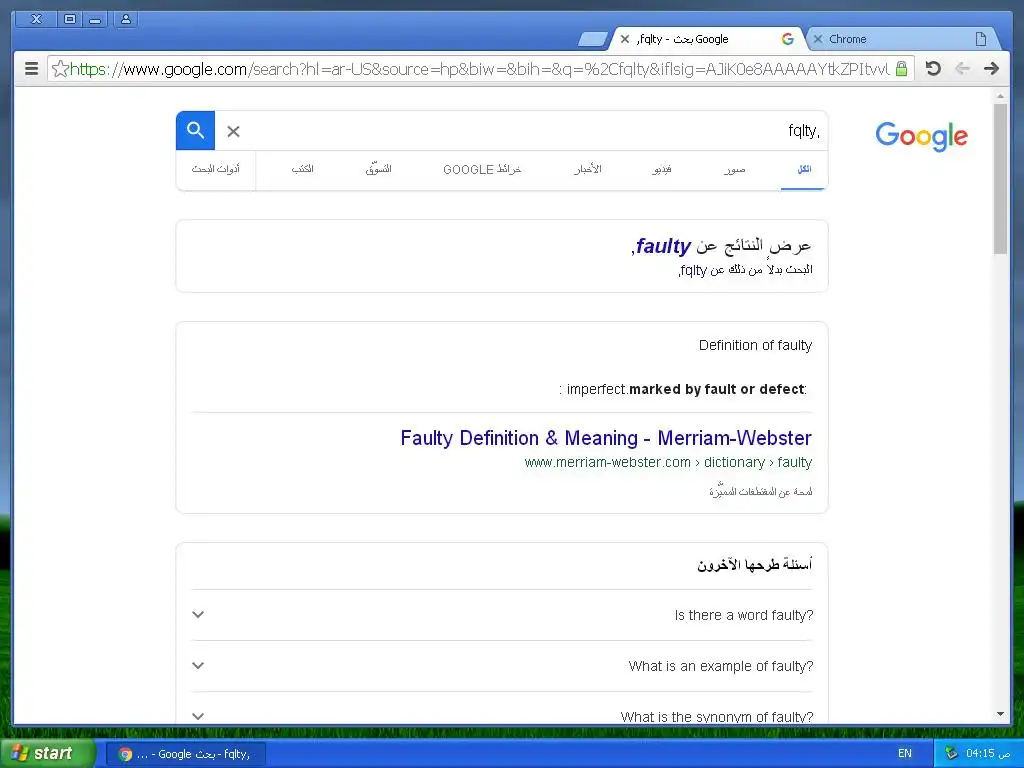Reload the page with the refresh icon
Image resolution: width=1024 pixels, height=768 pixels.
tap(933, 69)
